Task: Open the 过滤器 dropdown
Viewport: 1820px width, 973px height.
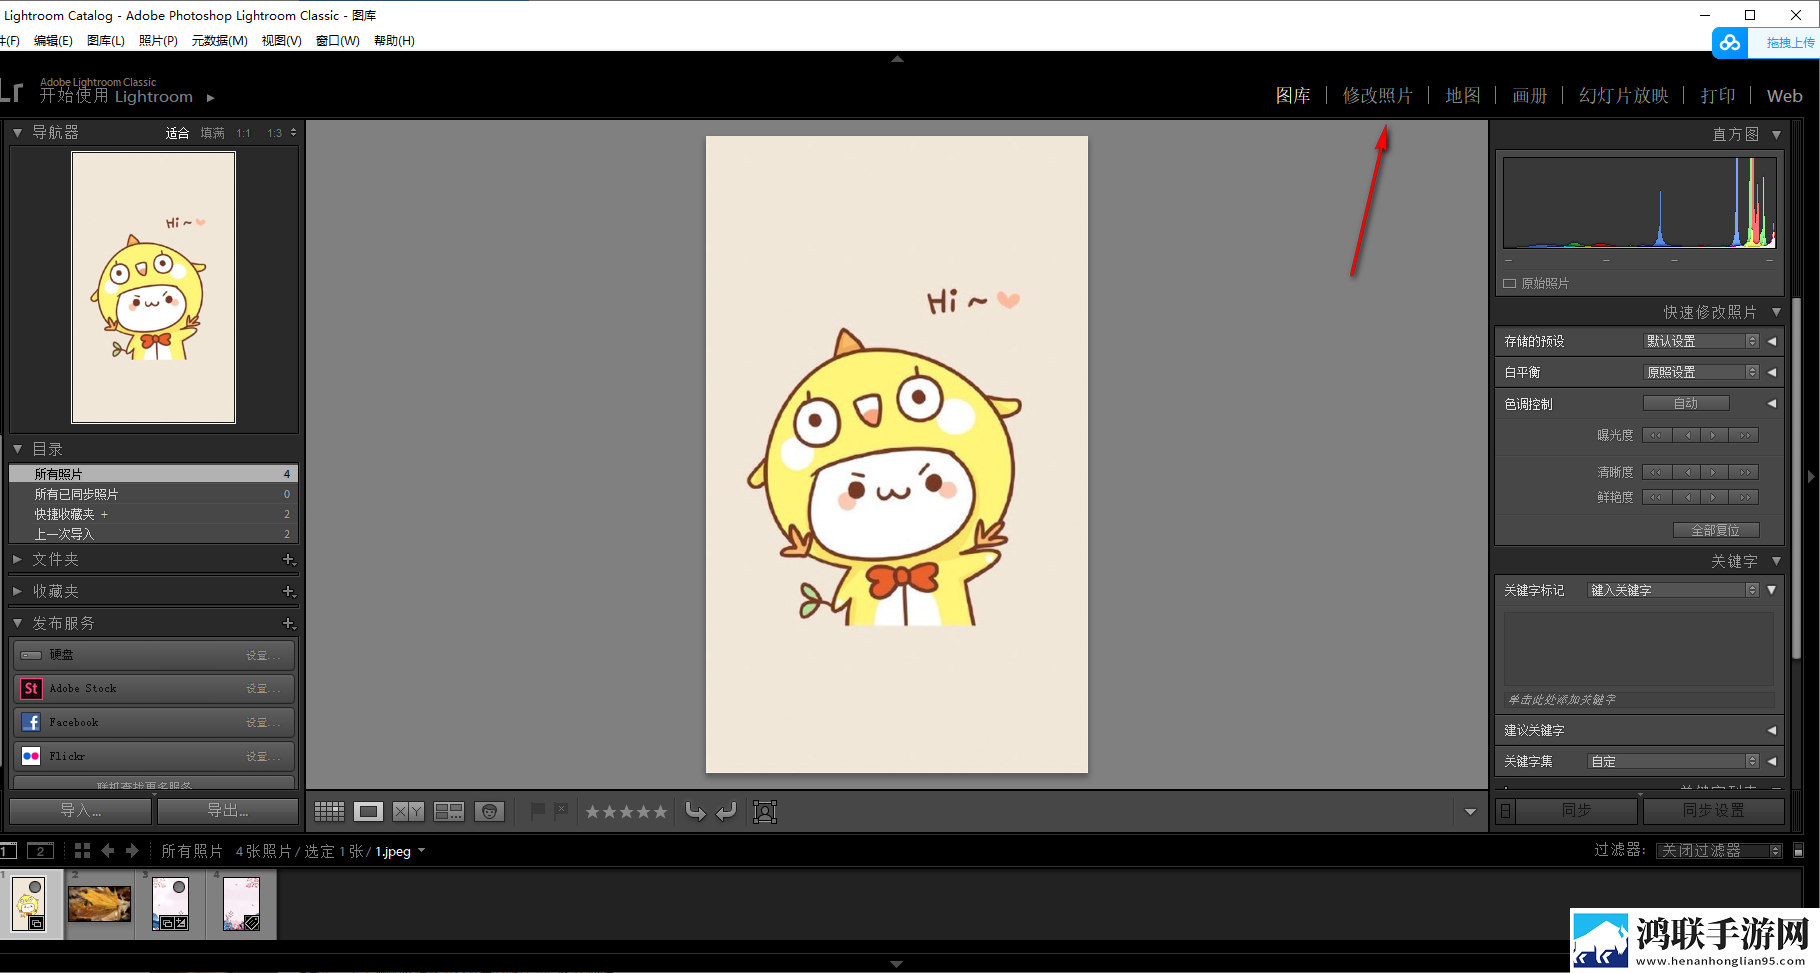Action: pyautogui.click(x=1718, y=851)
